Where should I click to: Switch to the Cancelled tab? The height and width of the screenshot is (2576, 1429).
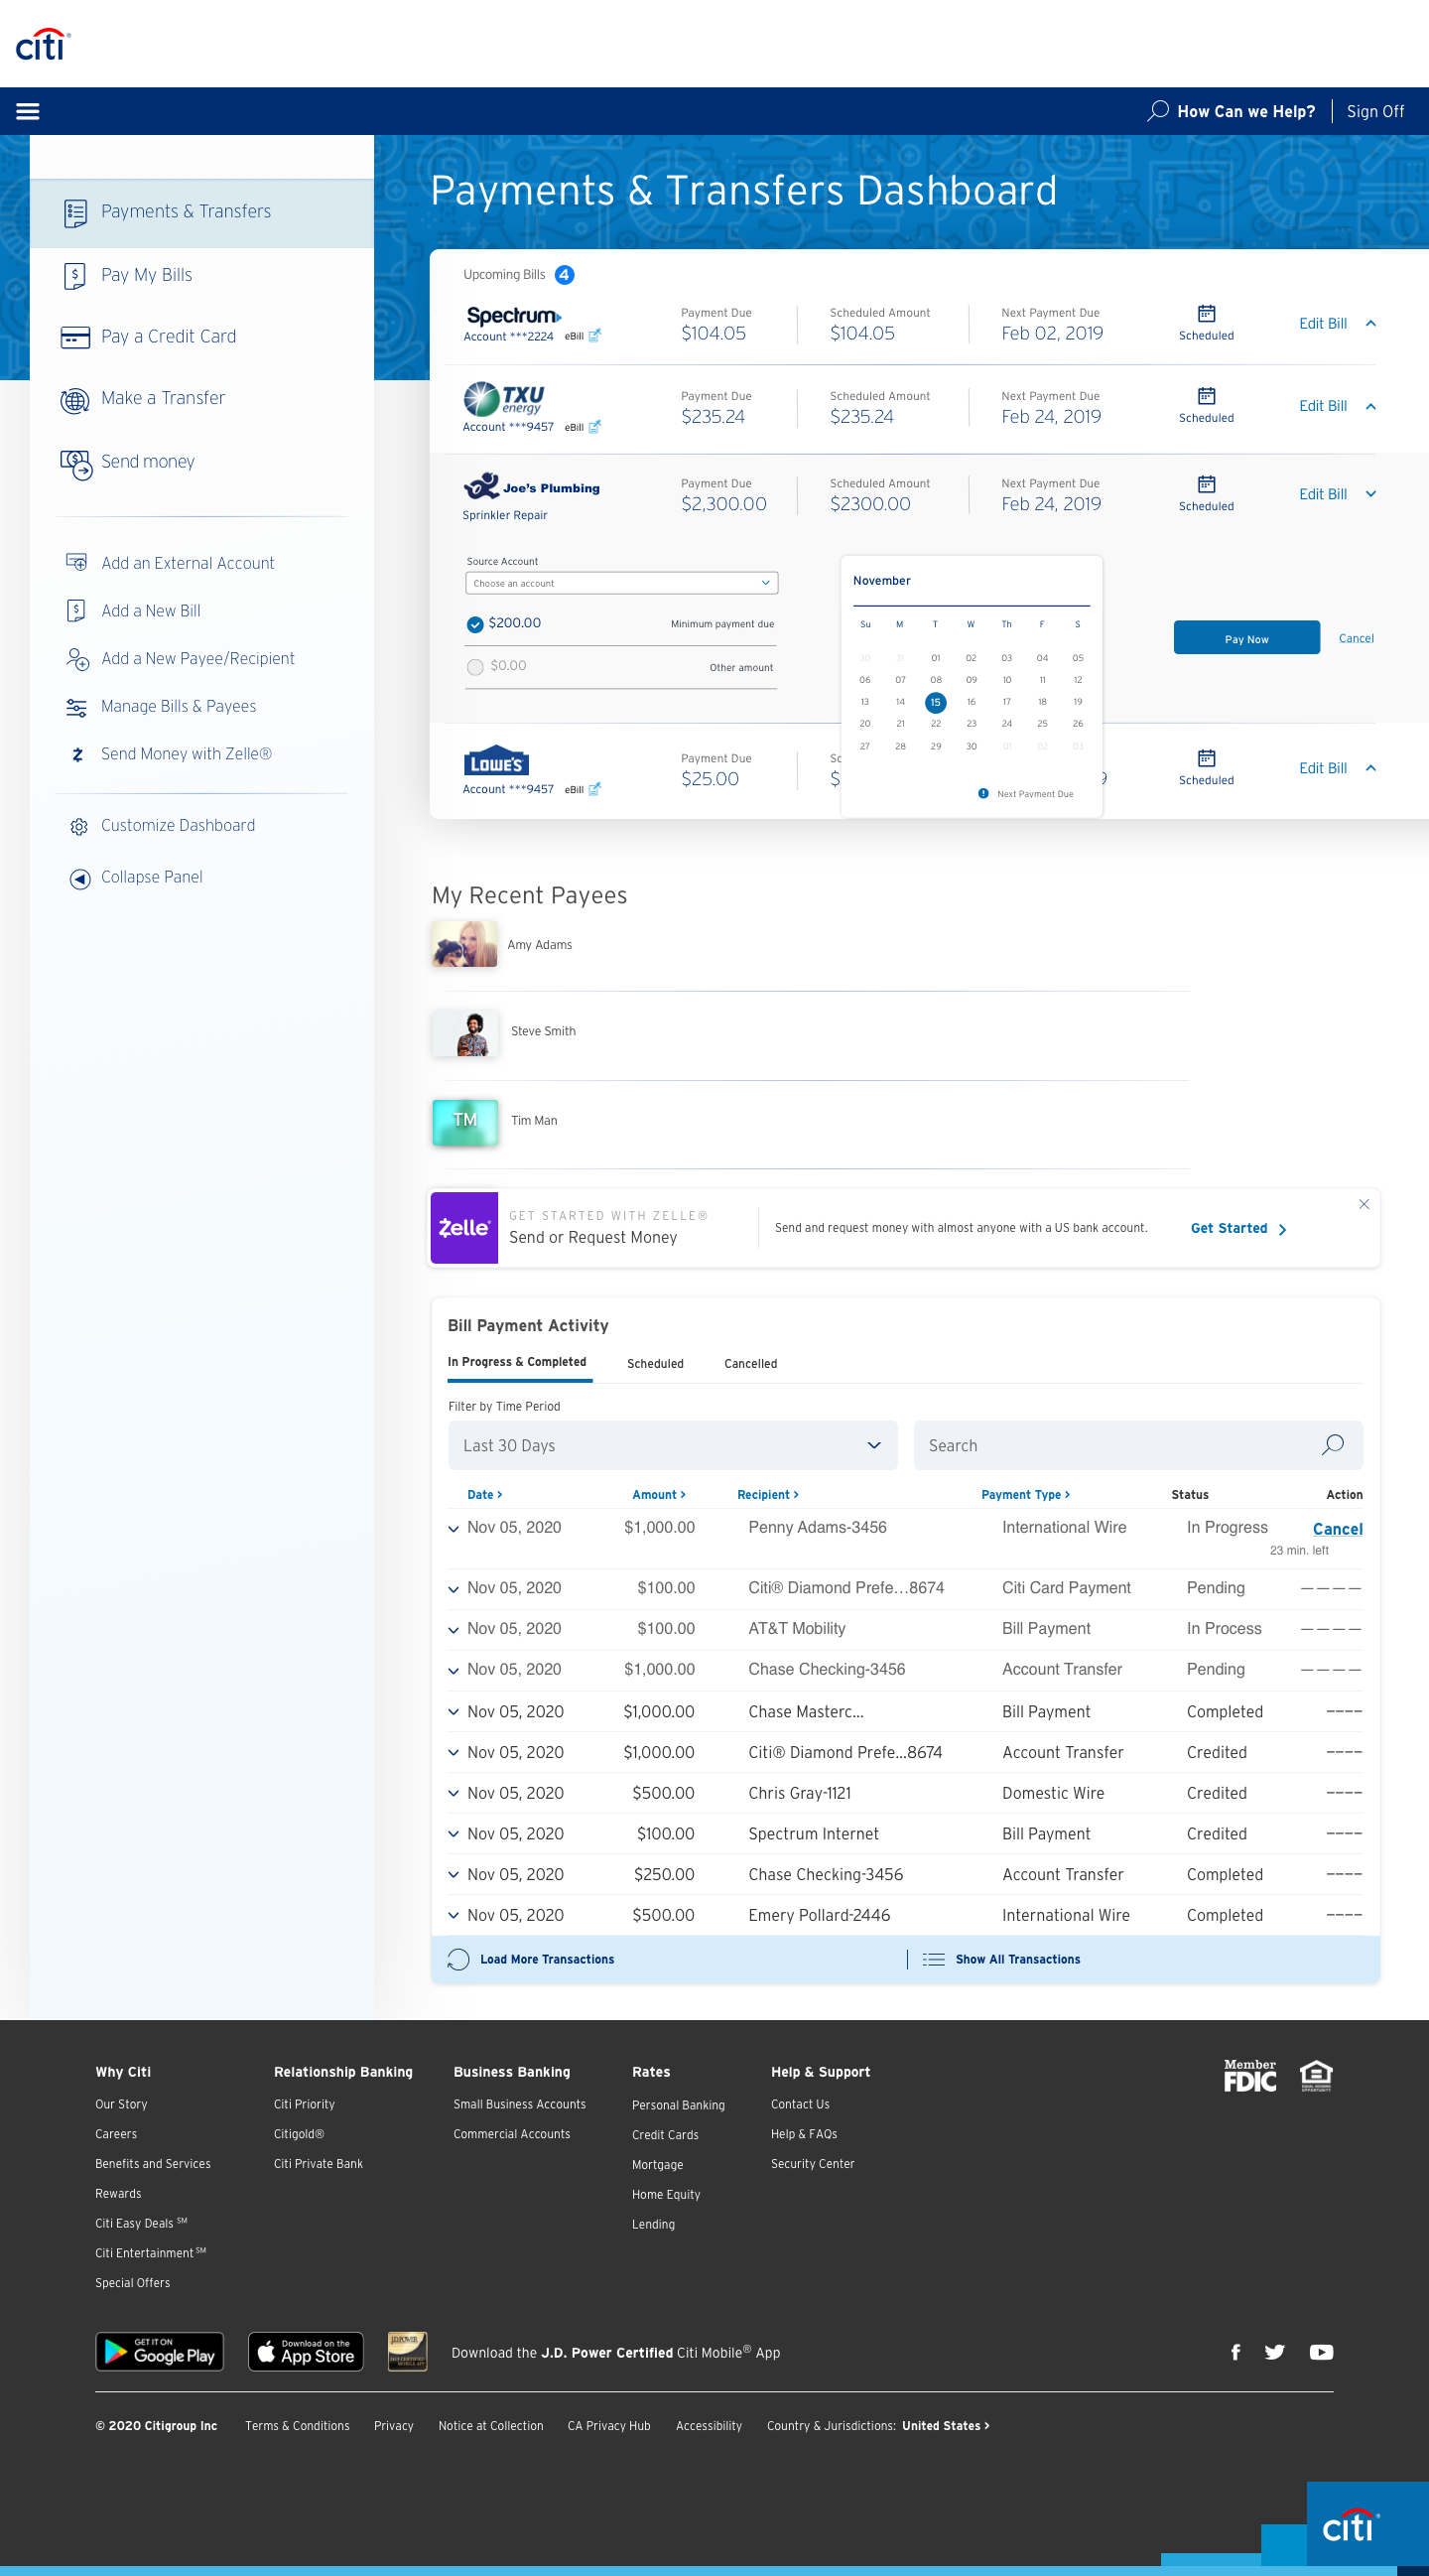pos(750,1363)
